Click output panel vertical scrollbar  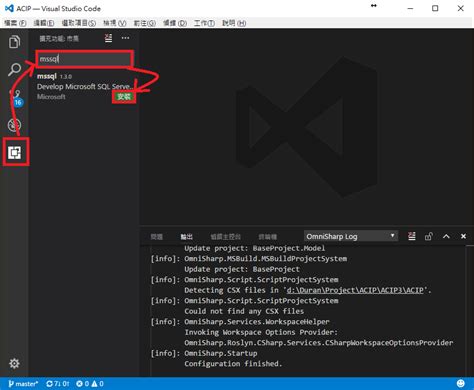coord(469,312)
